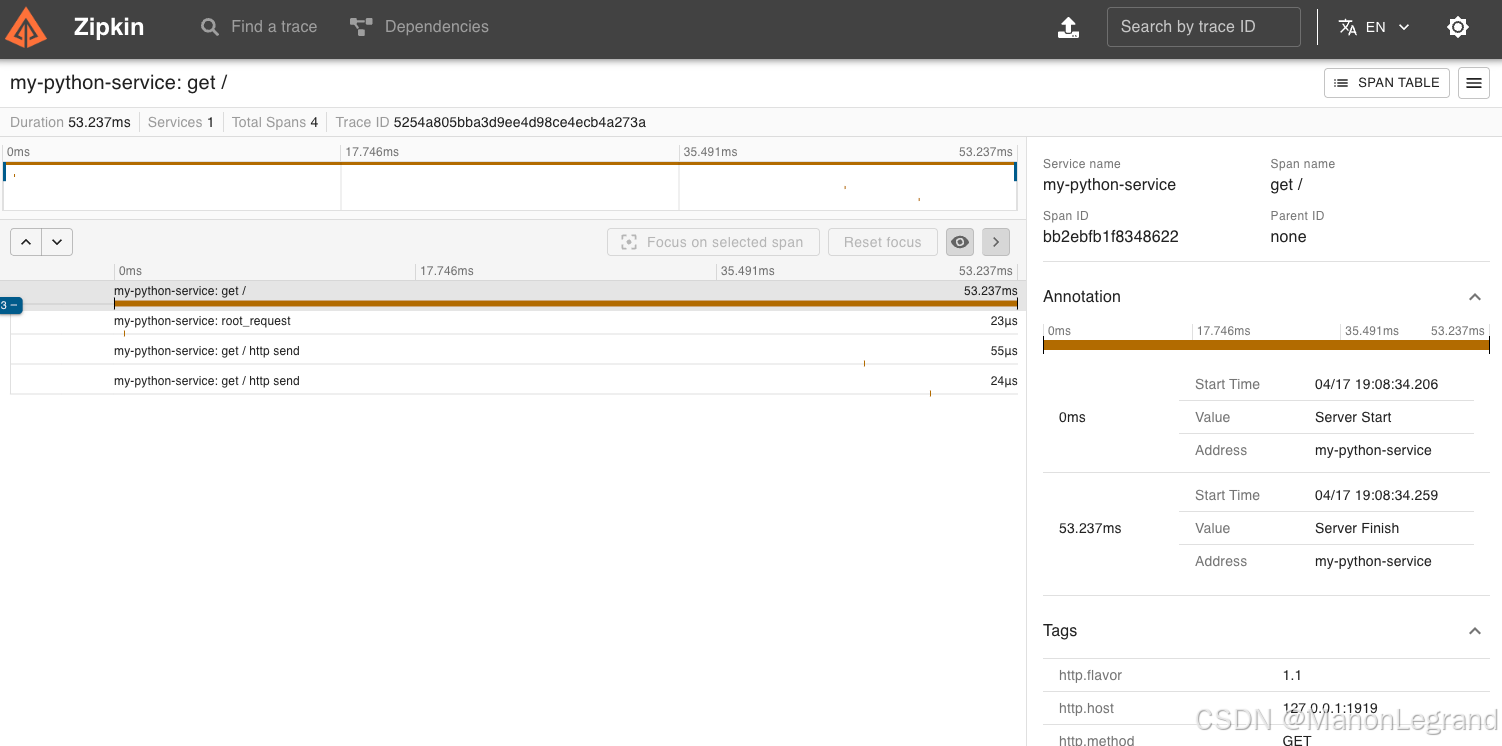Click the Total Spans 4 label
The image size is (1502, 746).
pyautogui.click(x=275, y=122)
